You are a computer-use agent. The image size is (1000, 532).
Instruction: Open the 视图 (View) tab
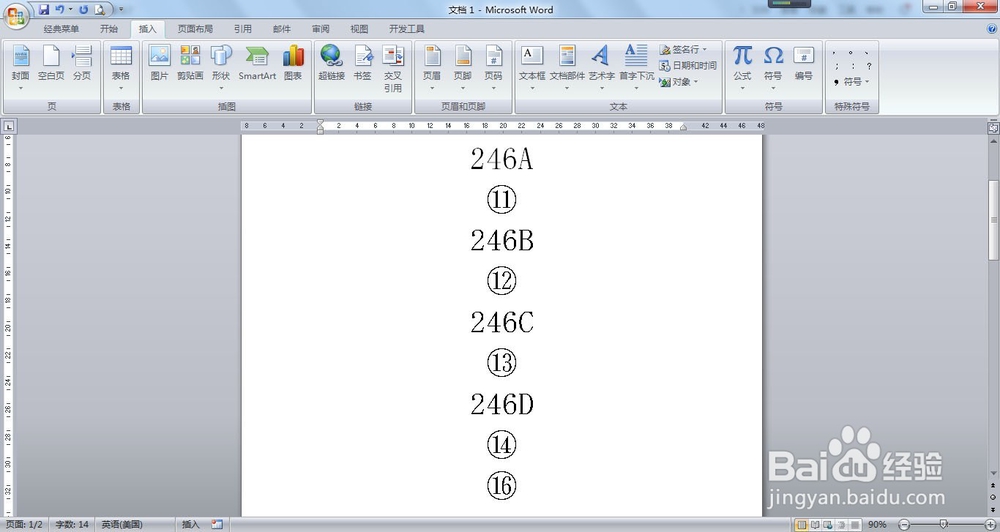[x=359, y=29]
